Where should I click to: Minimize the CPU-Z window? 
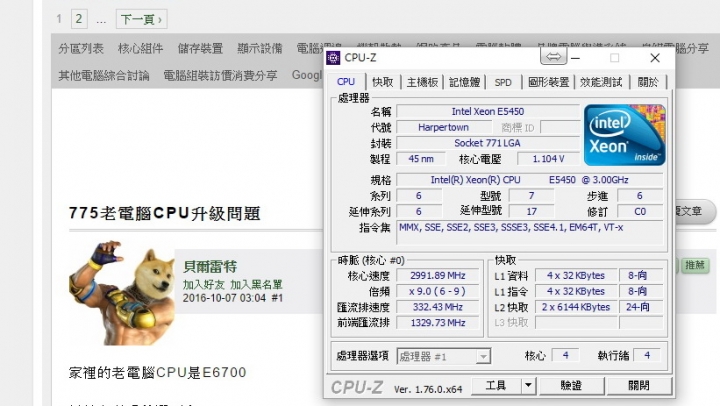[575, 58]
